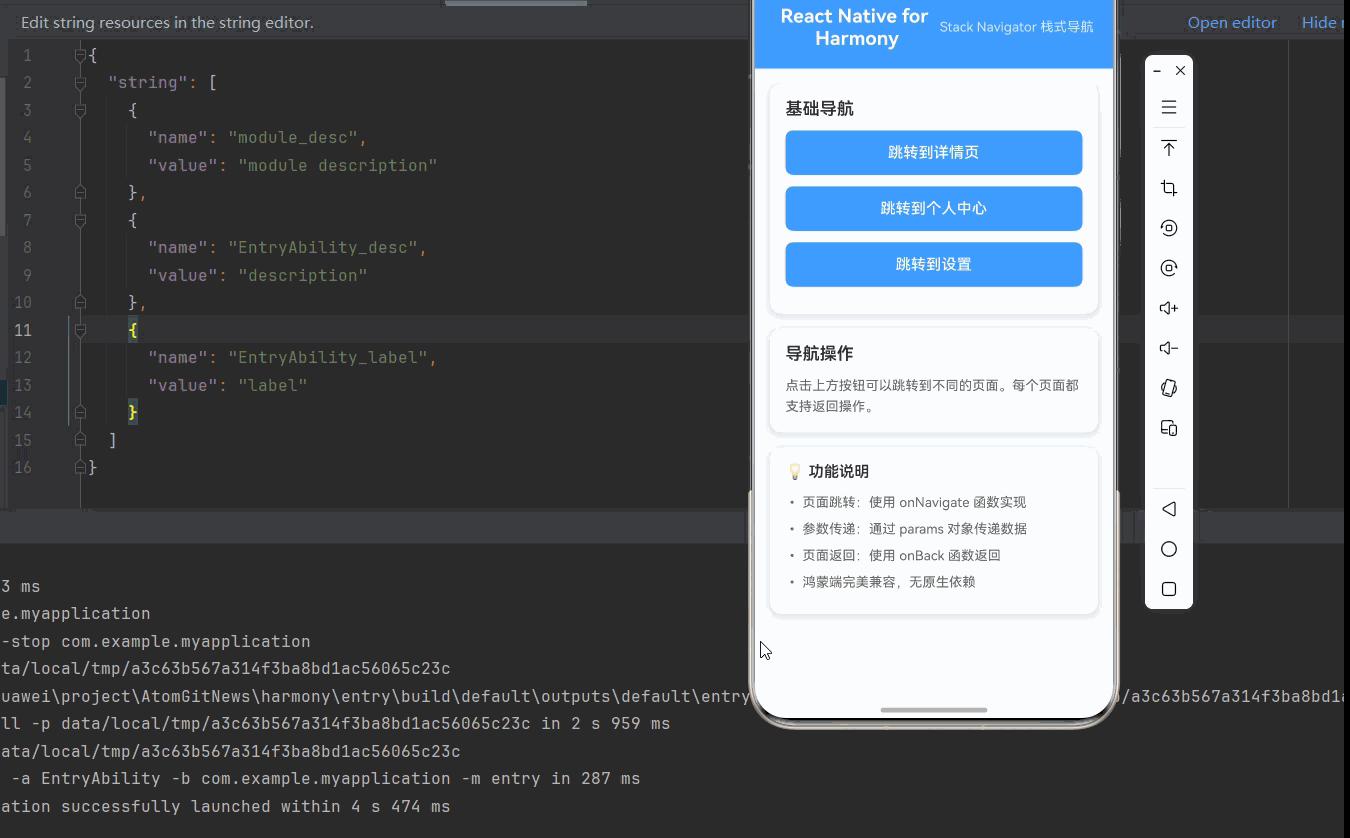Click the Stack Navigator 栈式导航 subtitle

coord(1016,27)
